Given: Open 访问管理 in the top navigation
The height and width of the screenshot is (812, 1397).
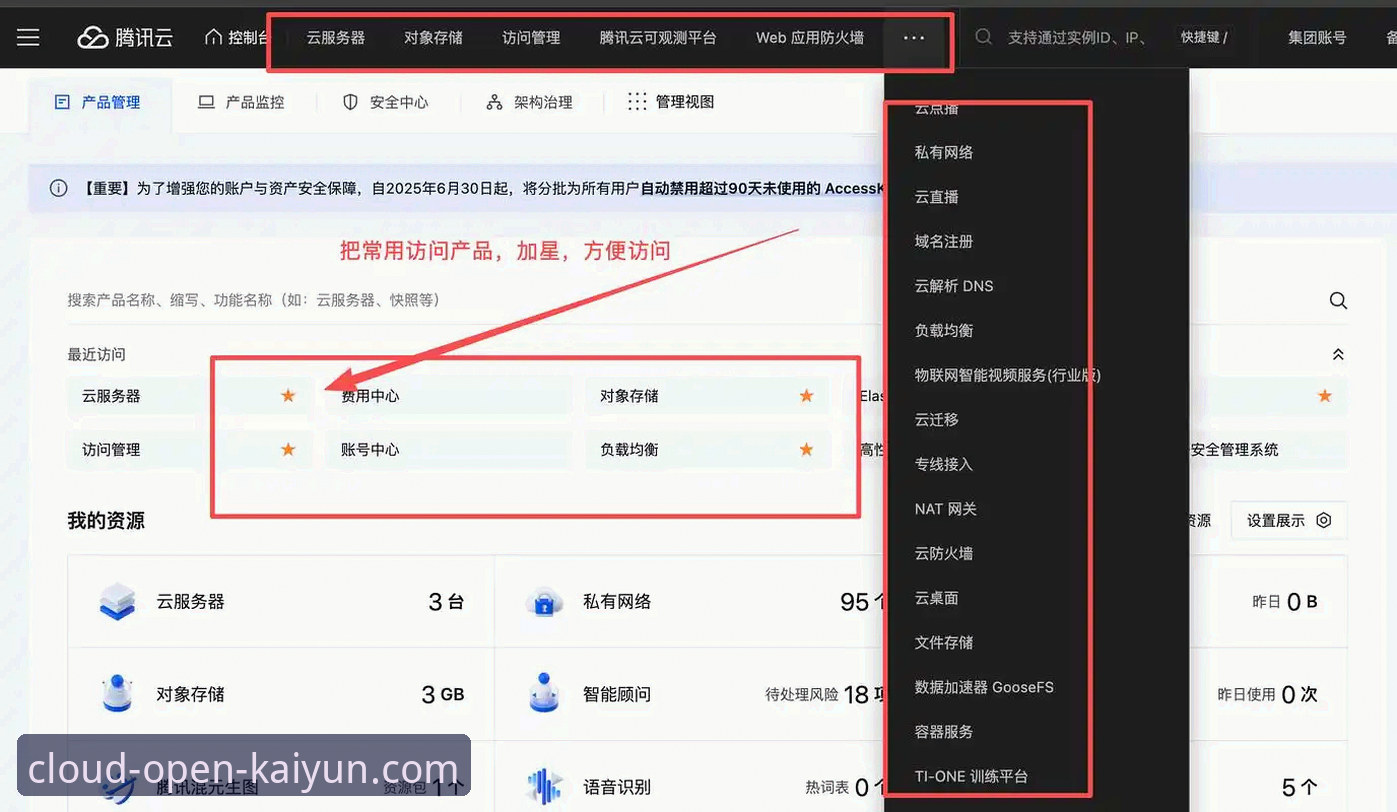Looking at the screenshot, I should [x=531, y=38].
